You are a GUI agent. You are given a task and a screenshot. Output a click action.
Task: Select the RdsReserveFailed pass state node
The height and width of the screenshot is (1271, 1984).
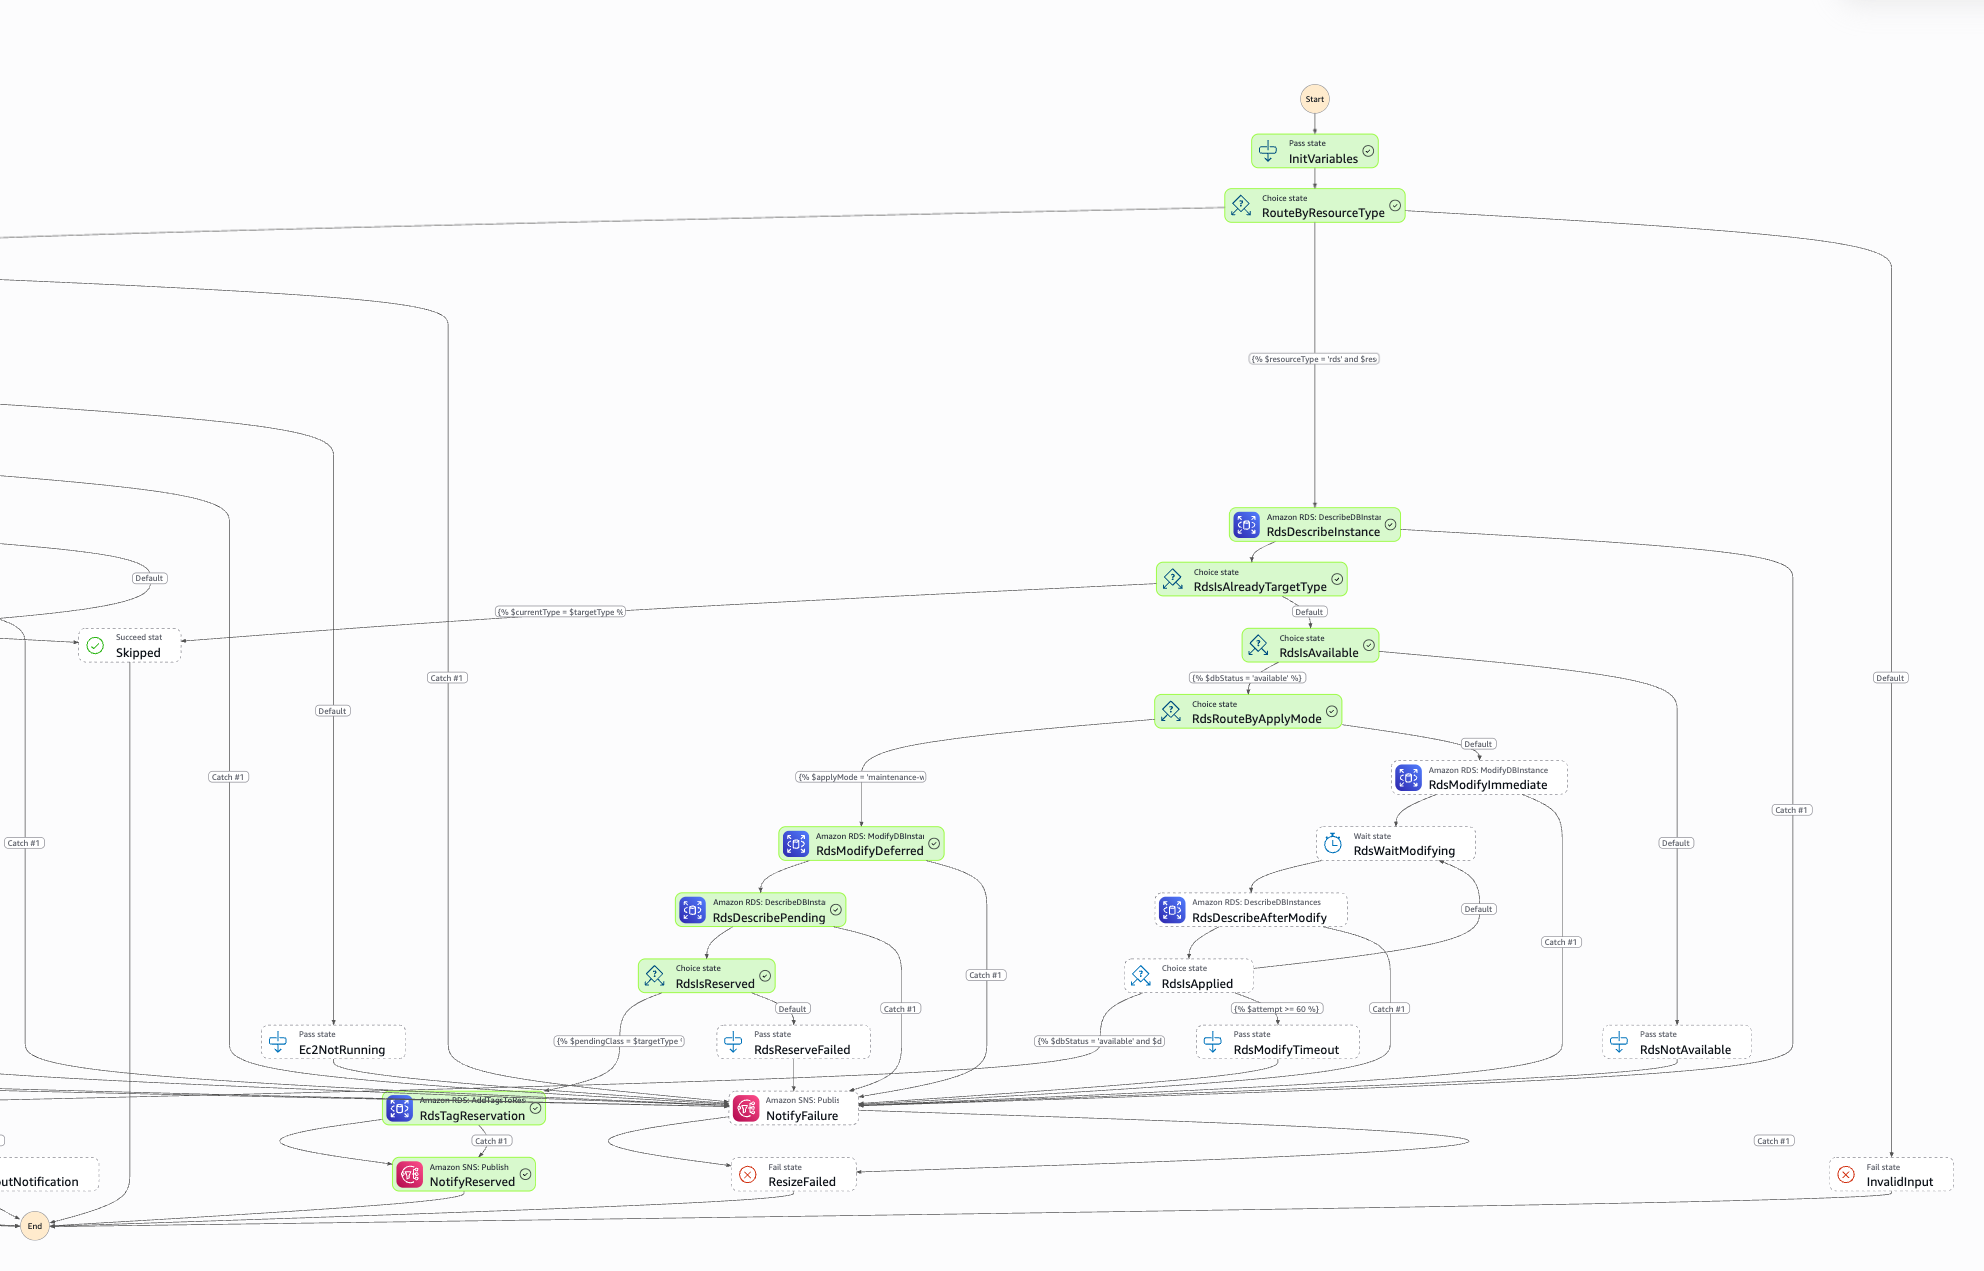[794, 1042]
